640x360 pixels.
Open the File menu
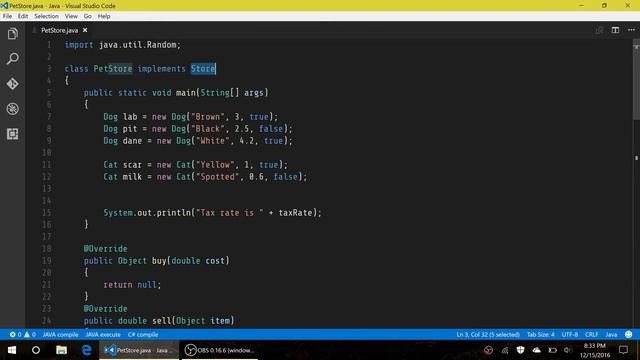click(x=7, y=16)
